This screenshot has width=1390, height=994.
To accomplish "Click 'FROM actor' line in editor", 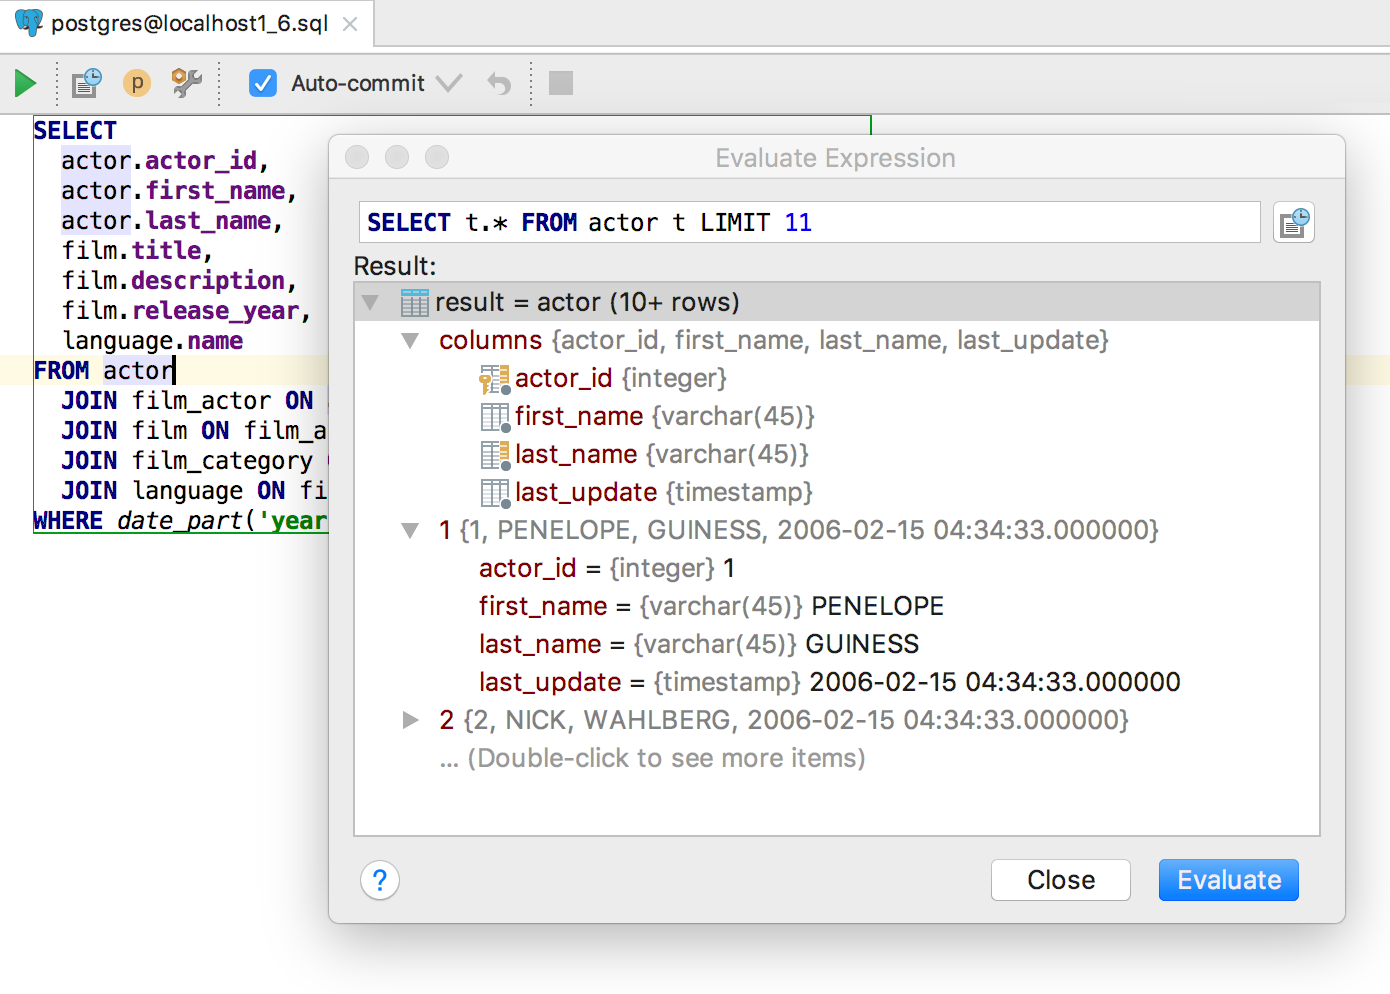I will click(104, 371).
